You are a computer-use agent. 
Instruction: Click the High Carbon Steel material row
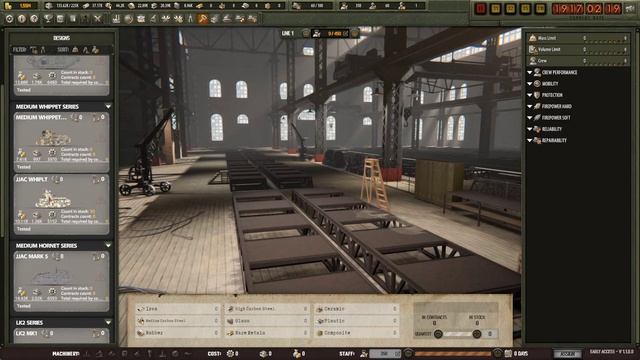click(x=268, y=309)
